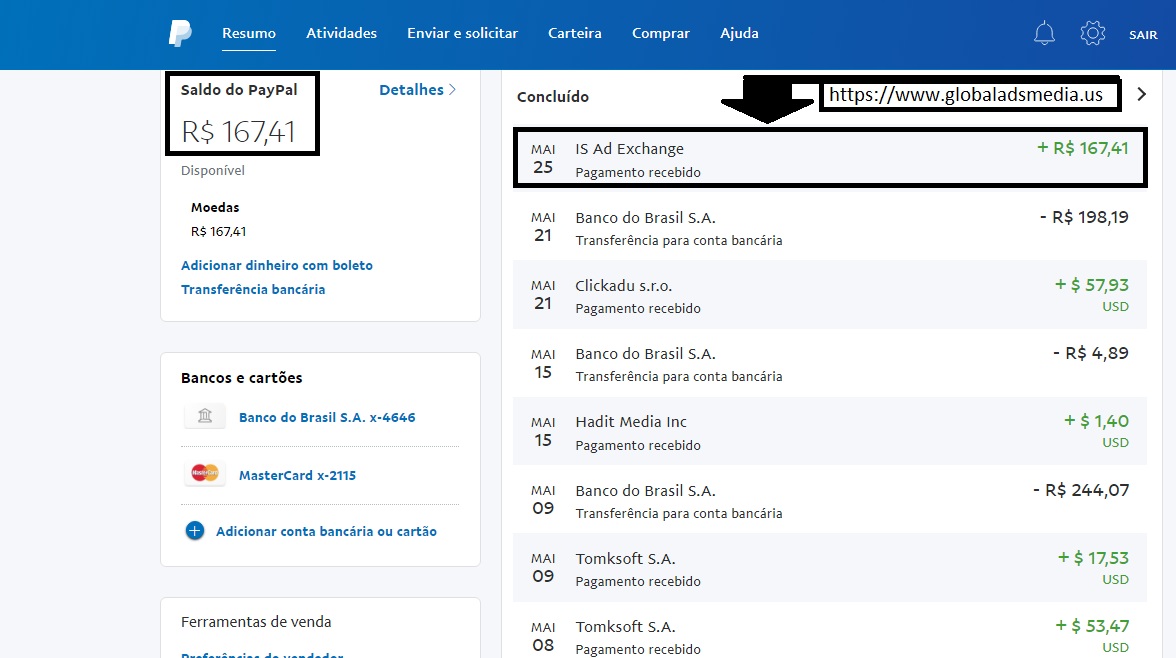Viewport: 1176px width, 658px height.
Task: Click the Ferramentas de venda heading
Action: coord(256,622)
